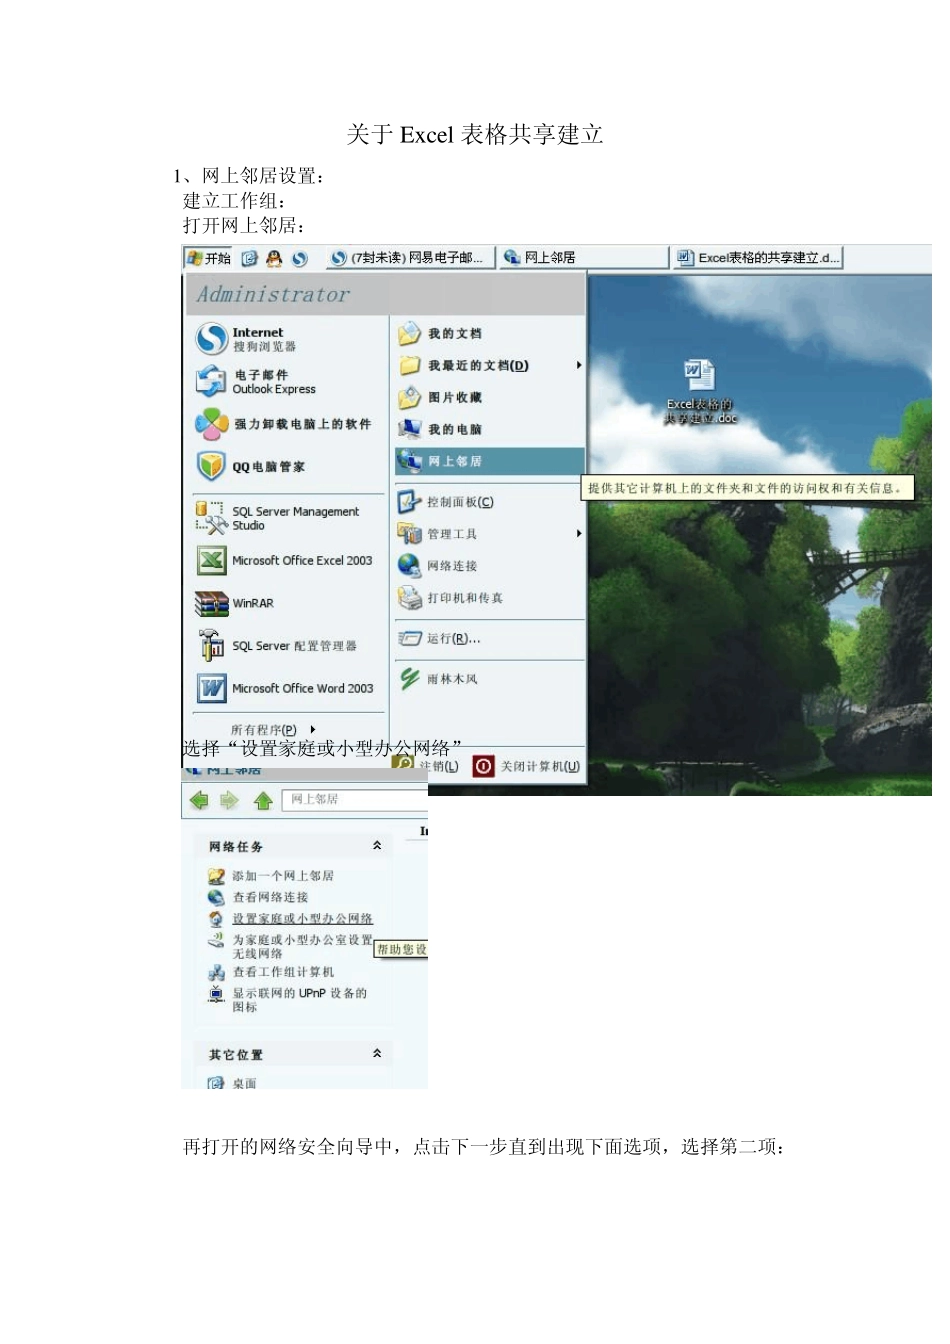Switch to 网上邻居 taskbar window
The width and height of the screenshot is (950, 1344).
583,258
